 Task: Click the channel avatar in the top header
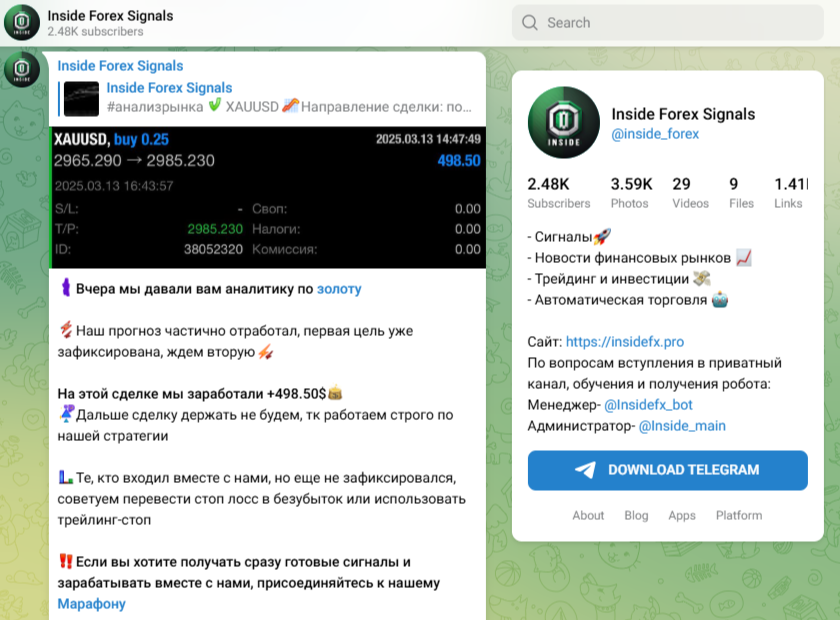(x=22, y=23)
